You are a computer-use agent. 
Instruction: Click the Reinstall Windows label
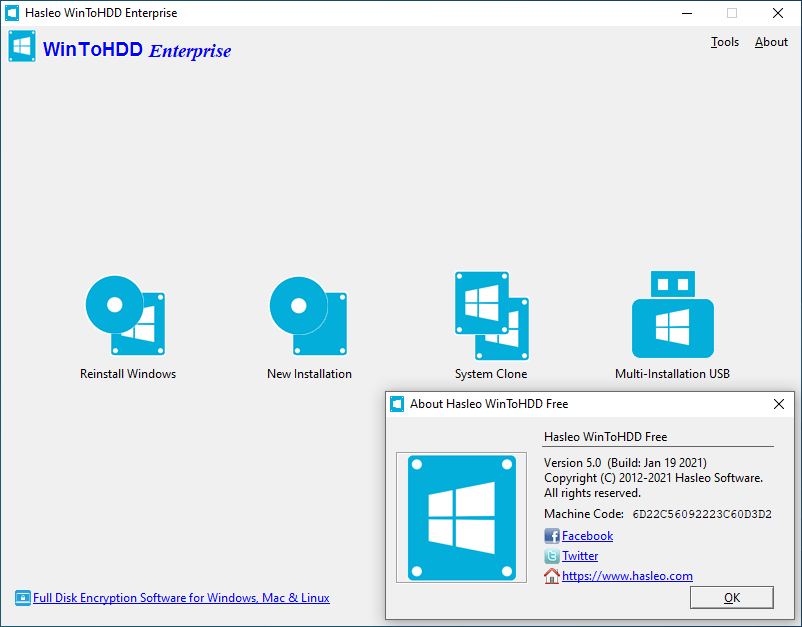128,374
